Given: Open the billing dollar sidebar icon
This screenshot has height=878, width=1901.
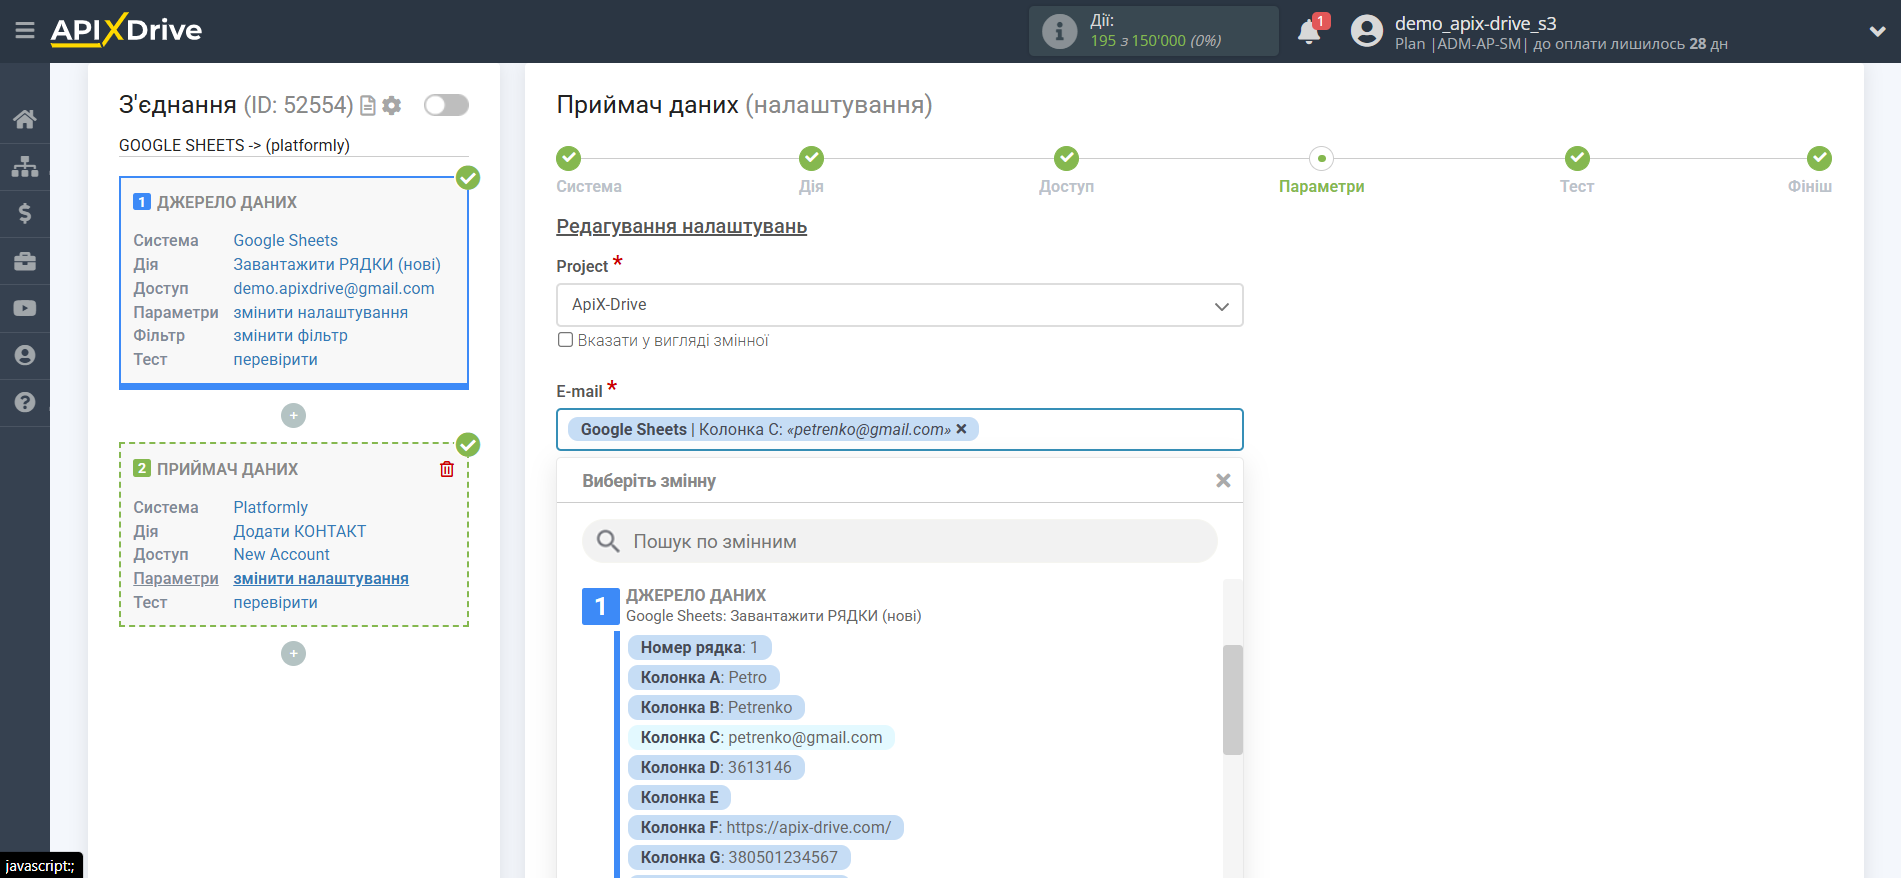Looking at the screenshot, I should tap(25, 213).
